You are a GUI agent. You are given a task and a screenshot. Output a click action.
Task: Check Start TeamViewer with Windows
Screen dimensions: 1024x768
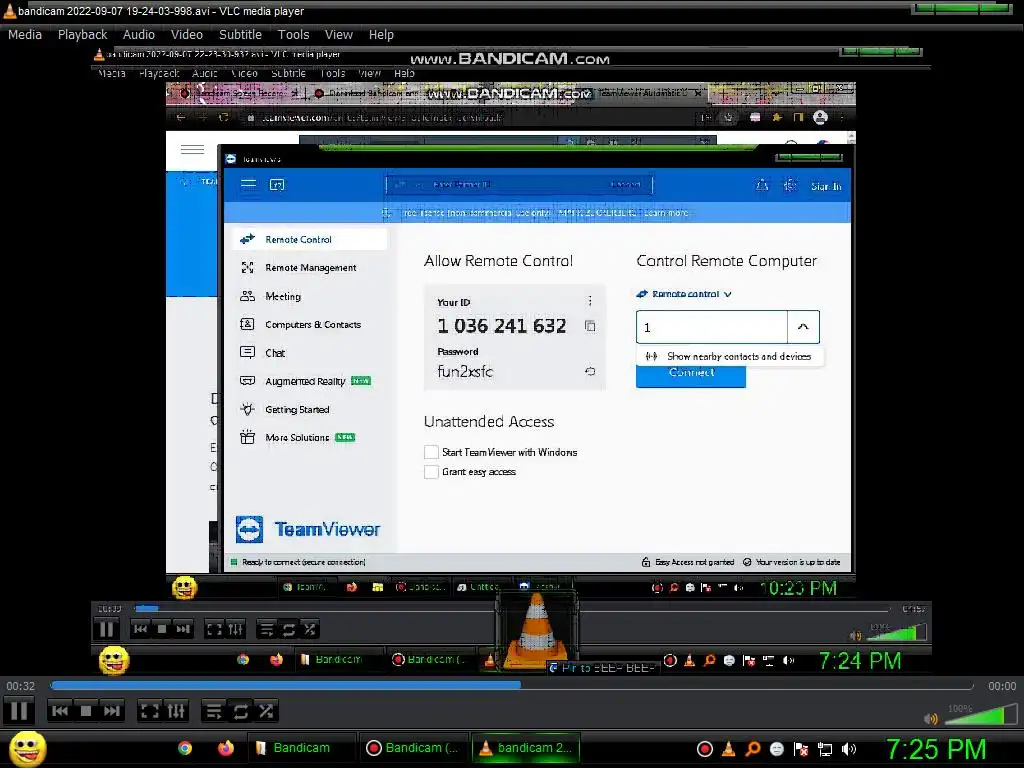(431, 452)
